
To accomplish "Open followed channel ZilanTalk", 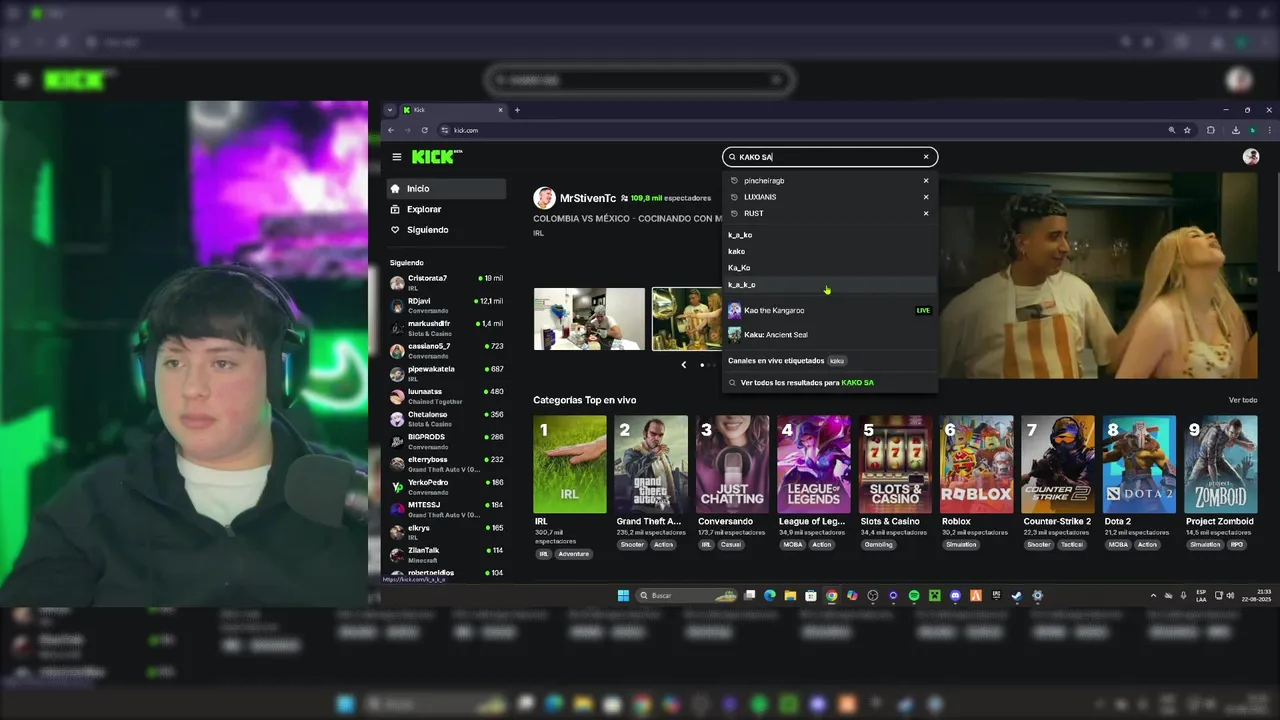I will [446, 554].
